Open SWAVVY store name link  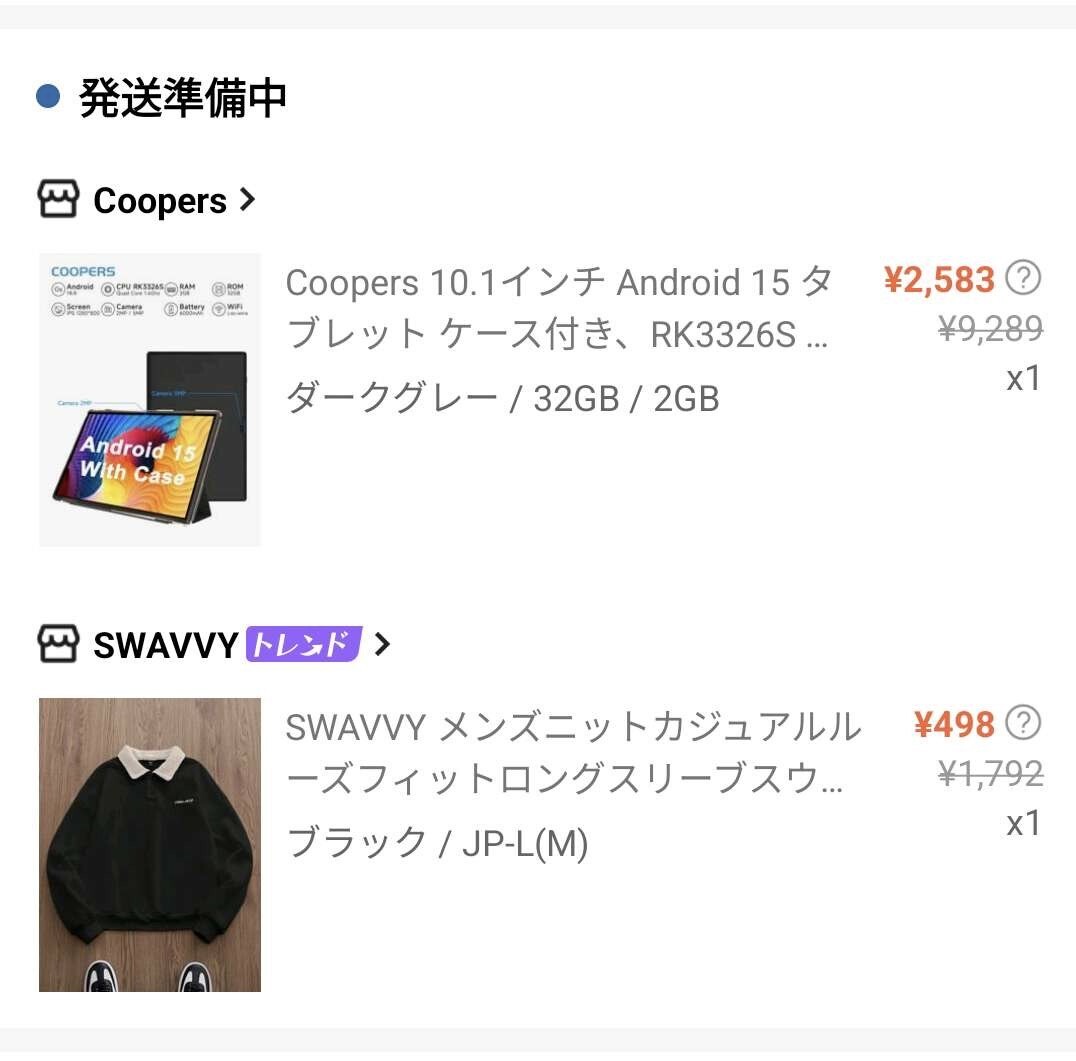click(165, 645)
